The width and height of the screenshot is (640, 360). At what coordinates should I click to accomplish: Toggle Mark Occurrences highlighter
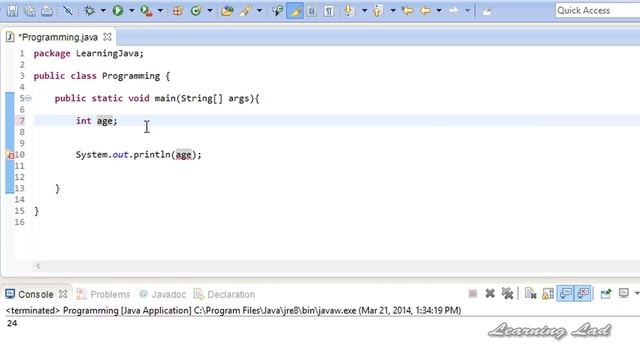295,11
